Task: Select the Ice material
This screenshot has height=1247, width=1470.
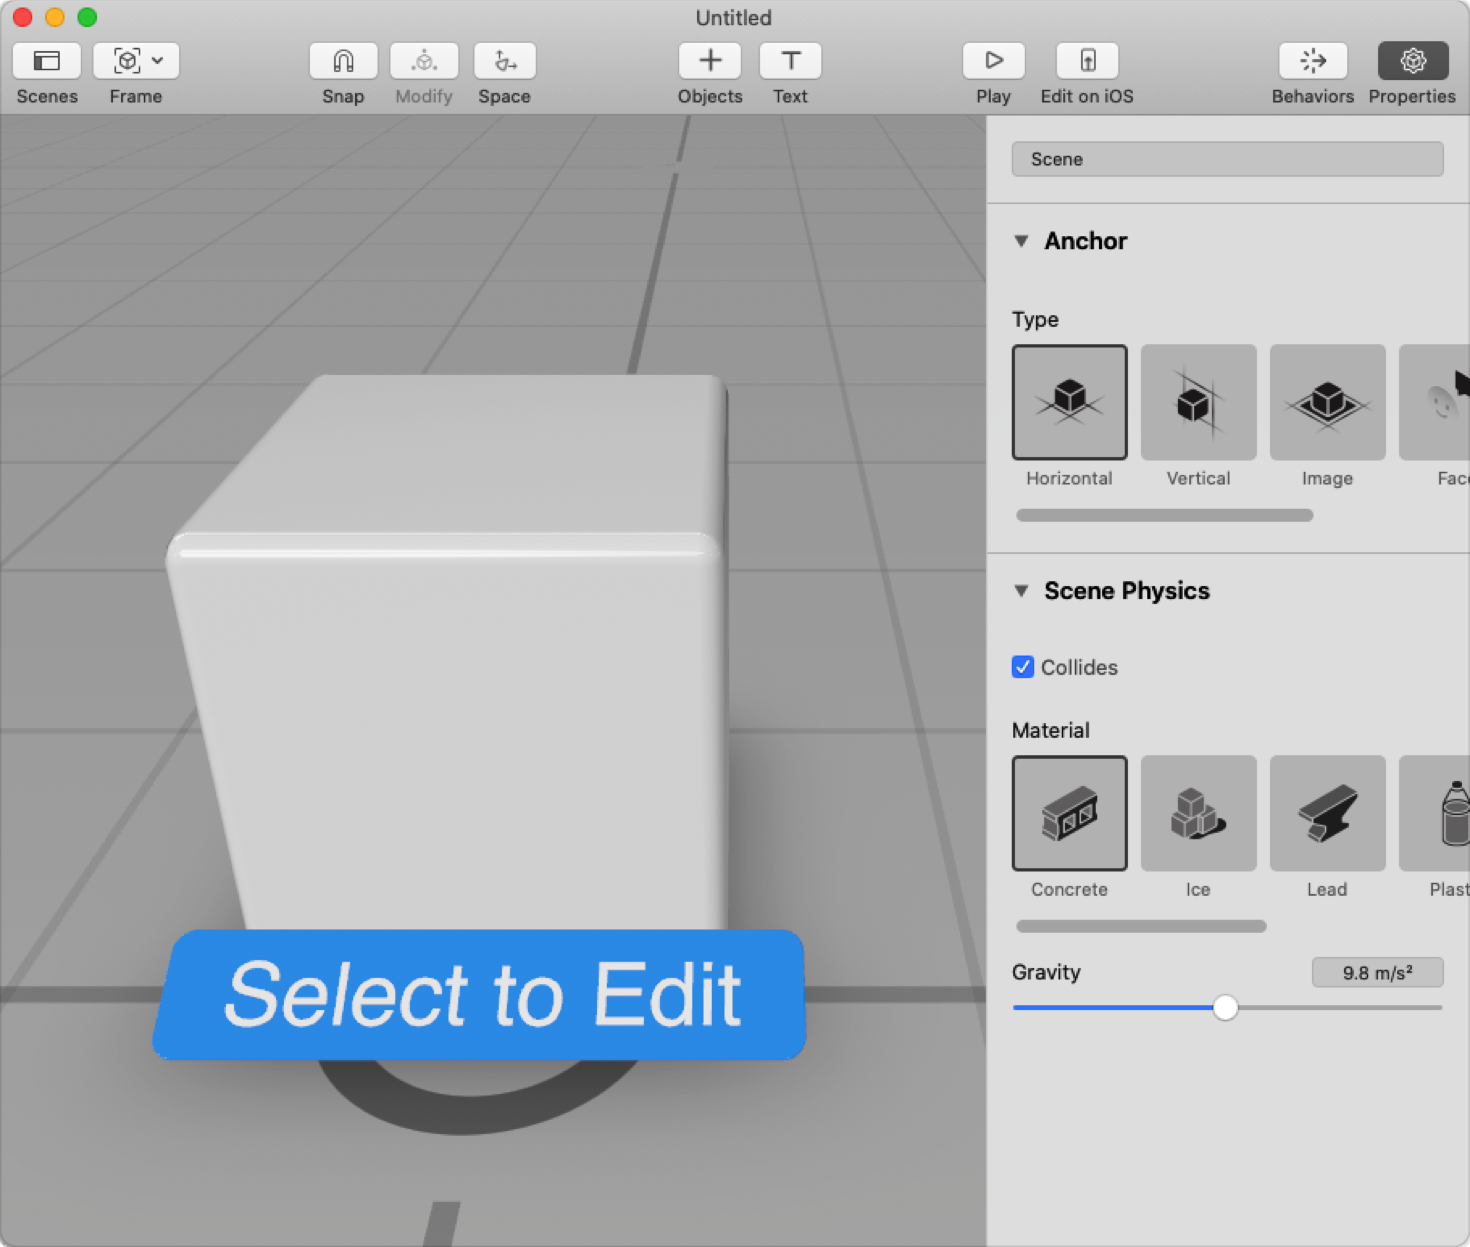Action: [1198, 813]
